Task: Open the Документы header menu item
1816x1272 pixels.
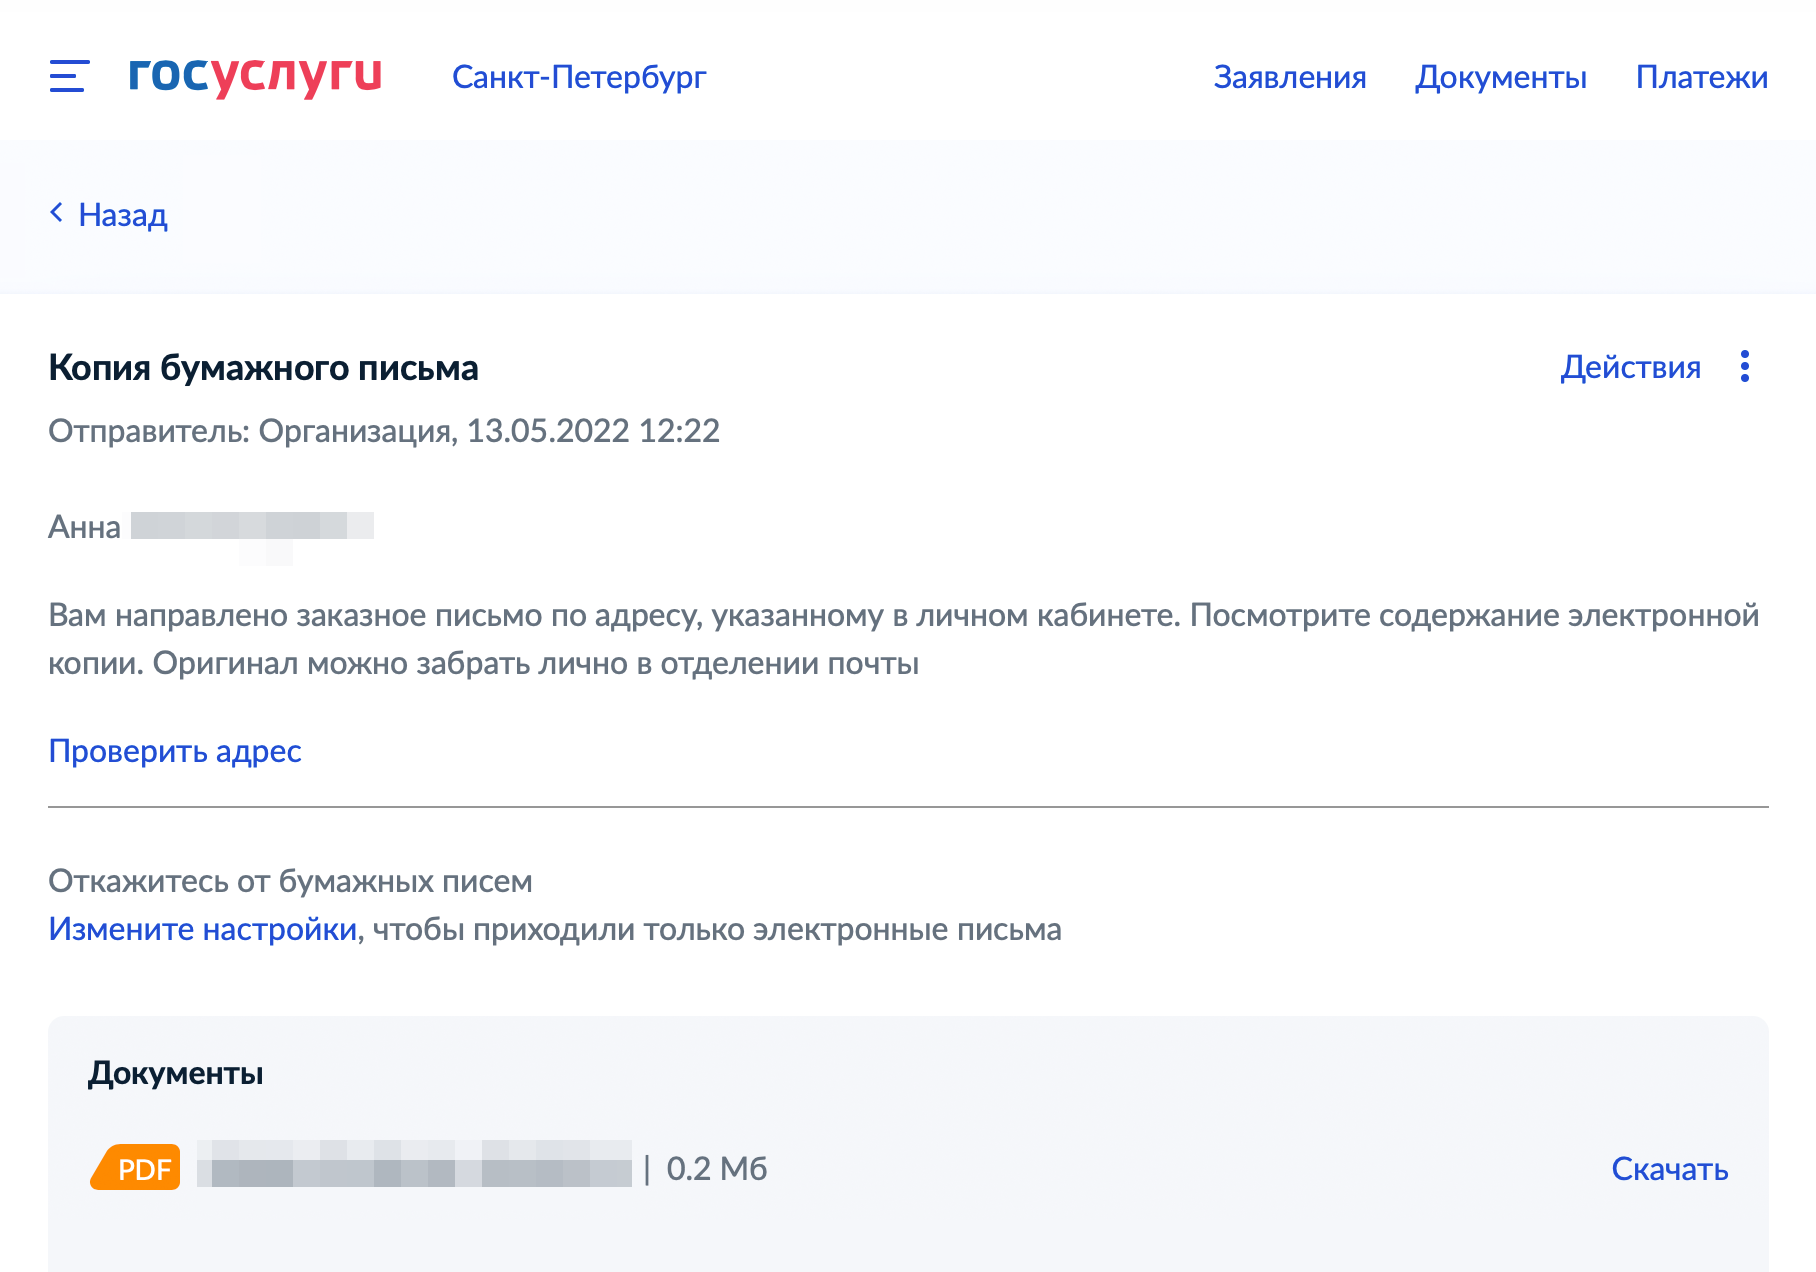Action: 1501,77
